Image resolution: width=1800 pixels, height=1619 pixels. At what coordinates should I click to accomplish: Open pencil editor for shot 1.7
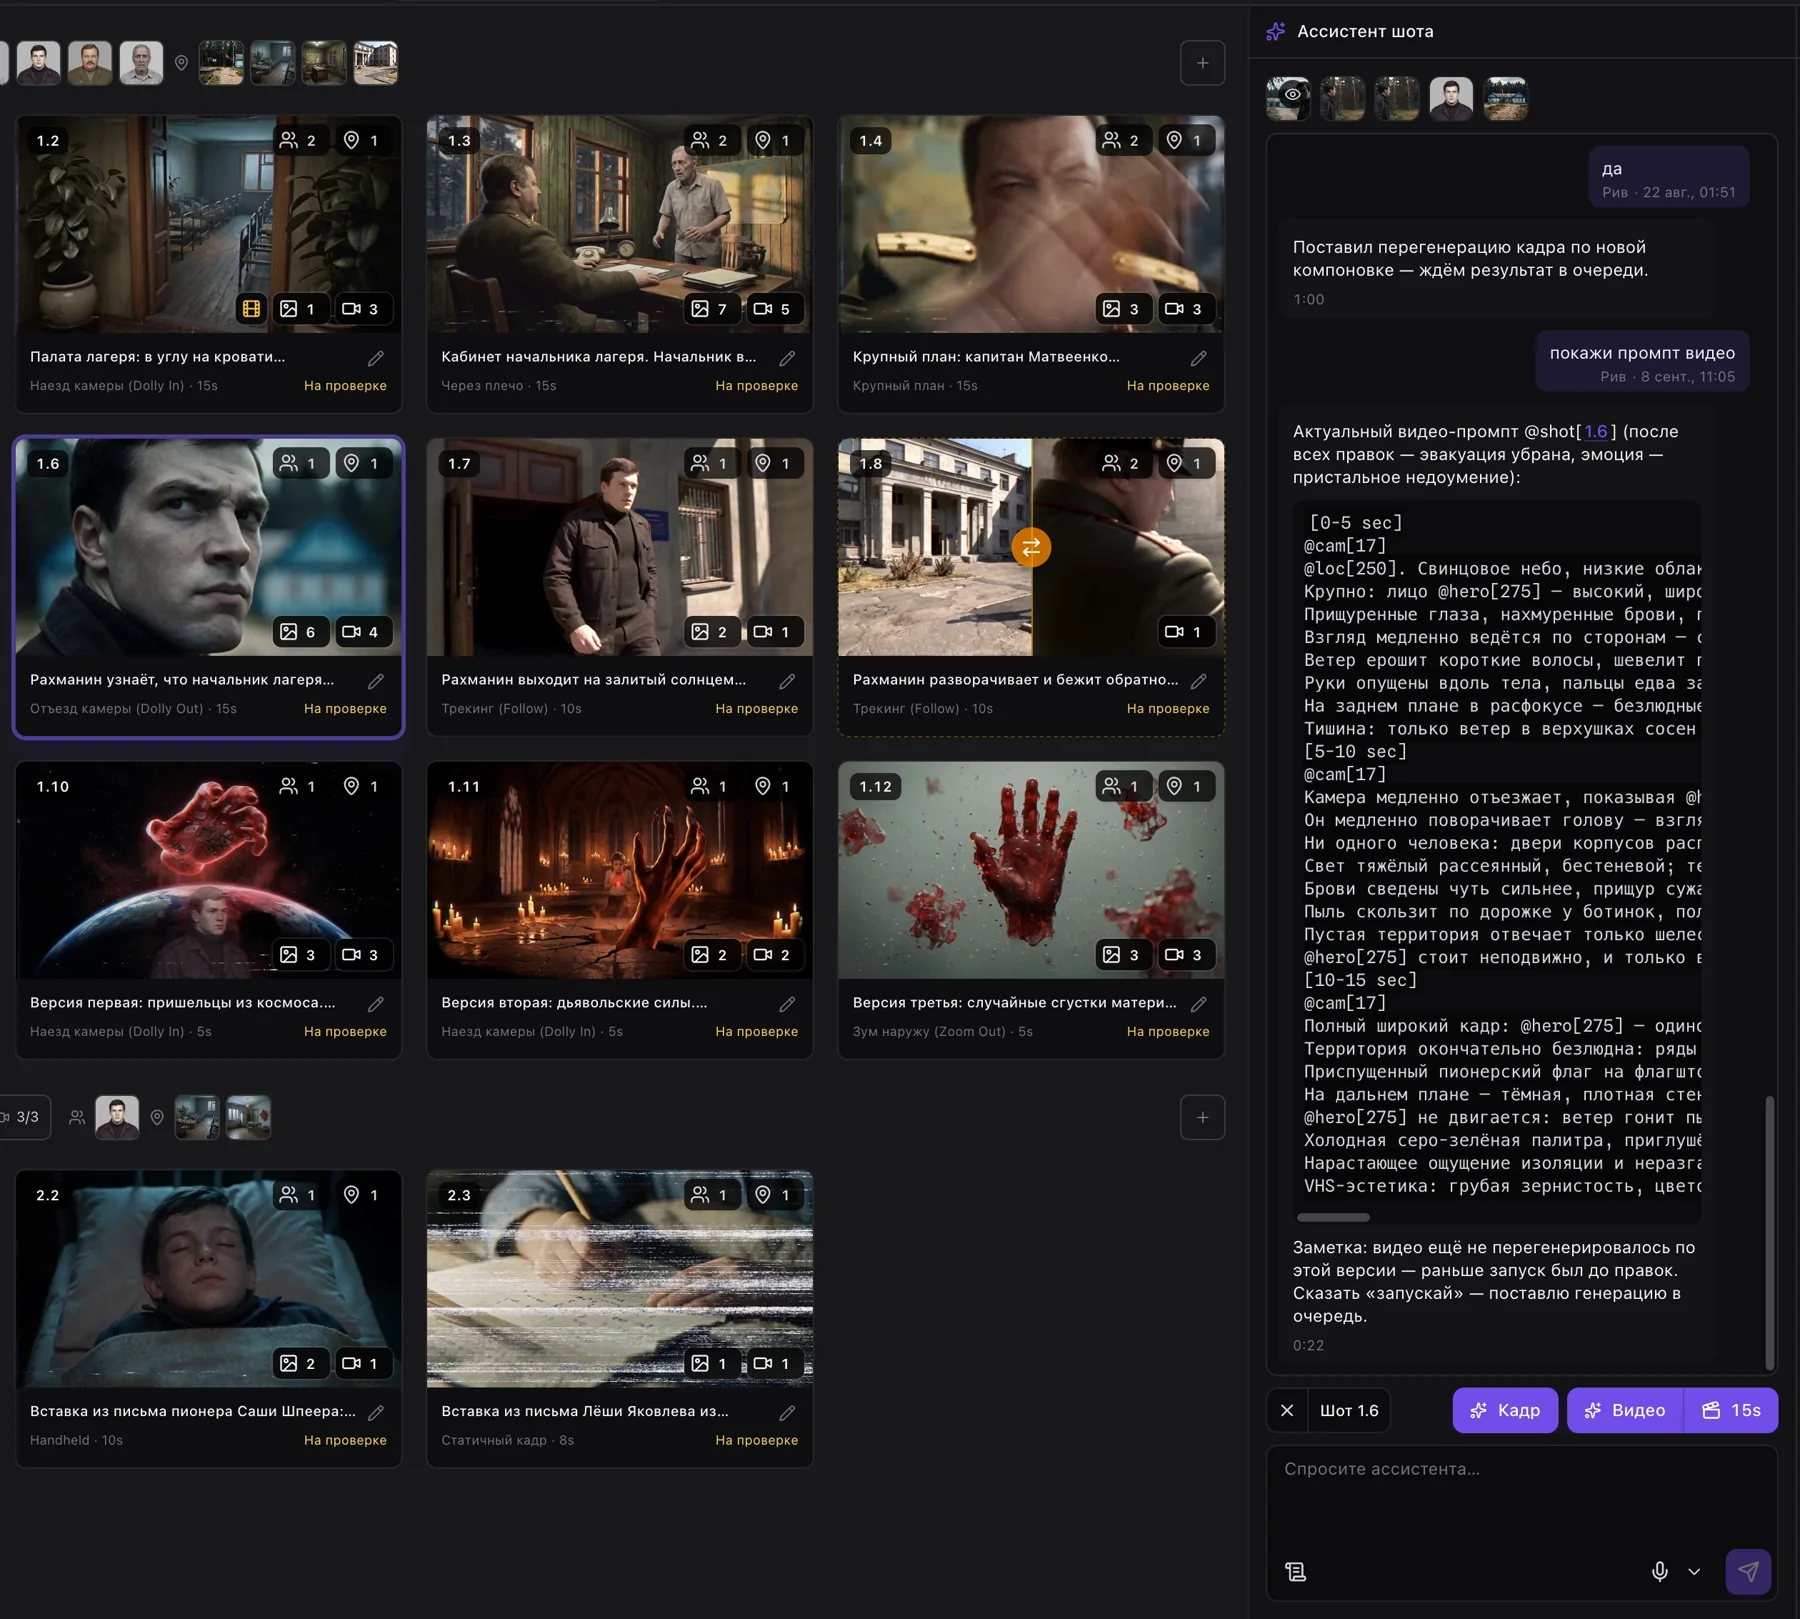(787, 681)
